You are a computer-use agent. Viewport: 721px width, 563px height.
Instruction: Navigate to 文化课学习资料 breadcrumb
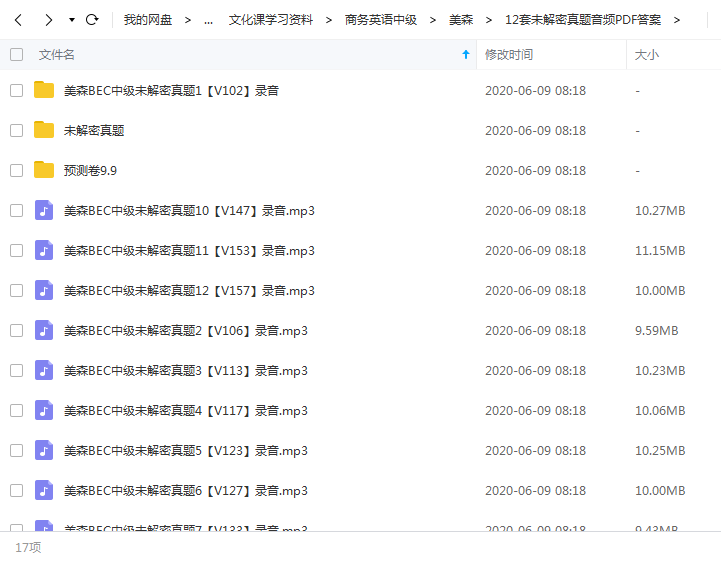(x=271, y=20)
